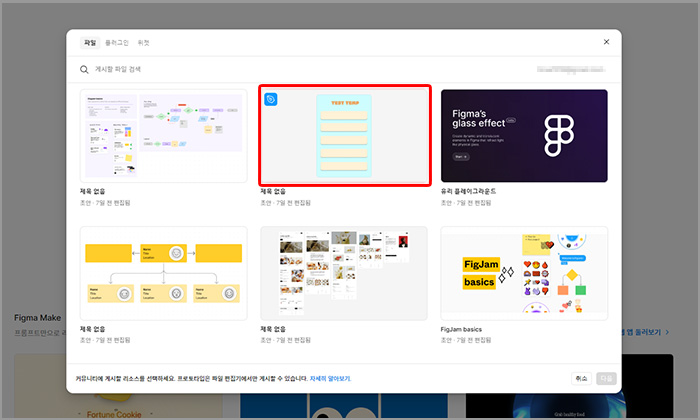Open the blurred account selector at top right
The width and height of the screenshot is (700, 420).
pos(571,70)
